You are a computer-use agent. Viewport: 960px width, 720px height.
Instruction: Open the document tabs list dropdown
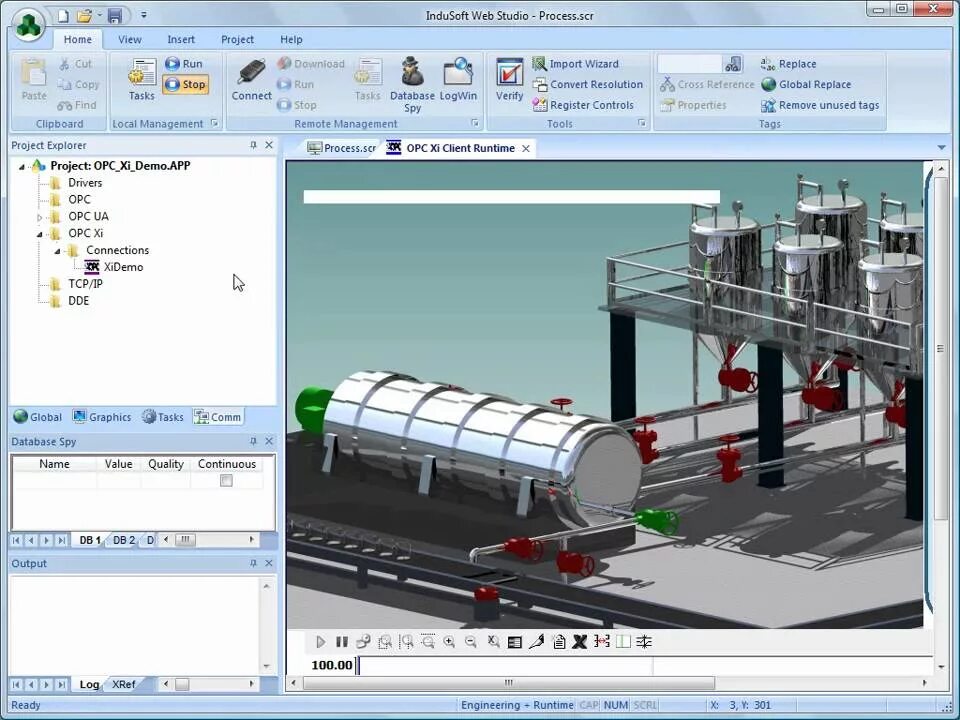pyautogui.click(x=942, y=148)
